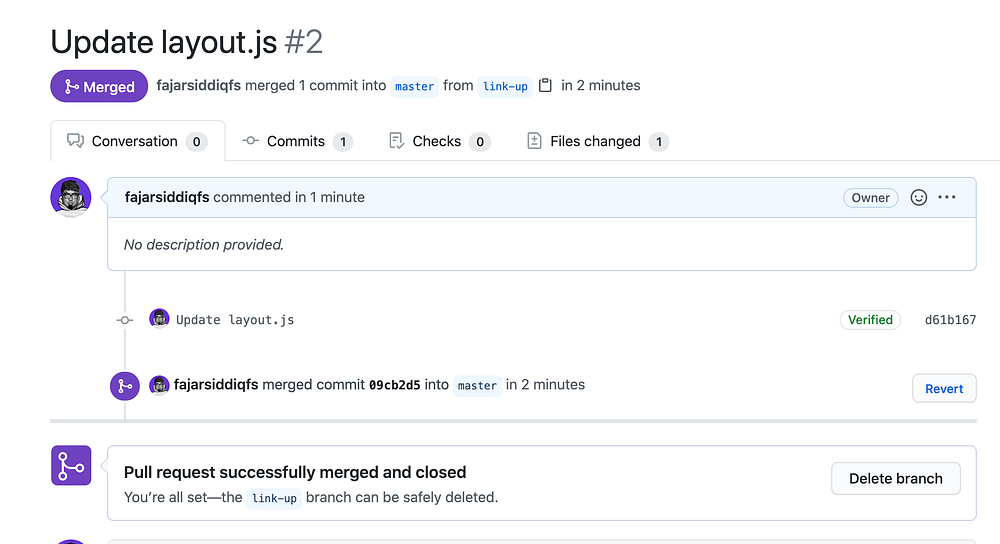Screen dimensions: 1000x544
Task: Click the small avatar beside Update layout.js commit
Action: pyautogui.click(x=159, y=319)
